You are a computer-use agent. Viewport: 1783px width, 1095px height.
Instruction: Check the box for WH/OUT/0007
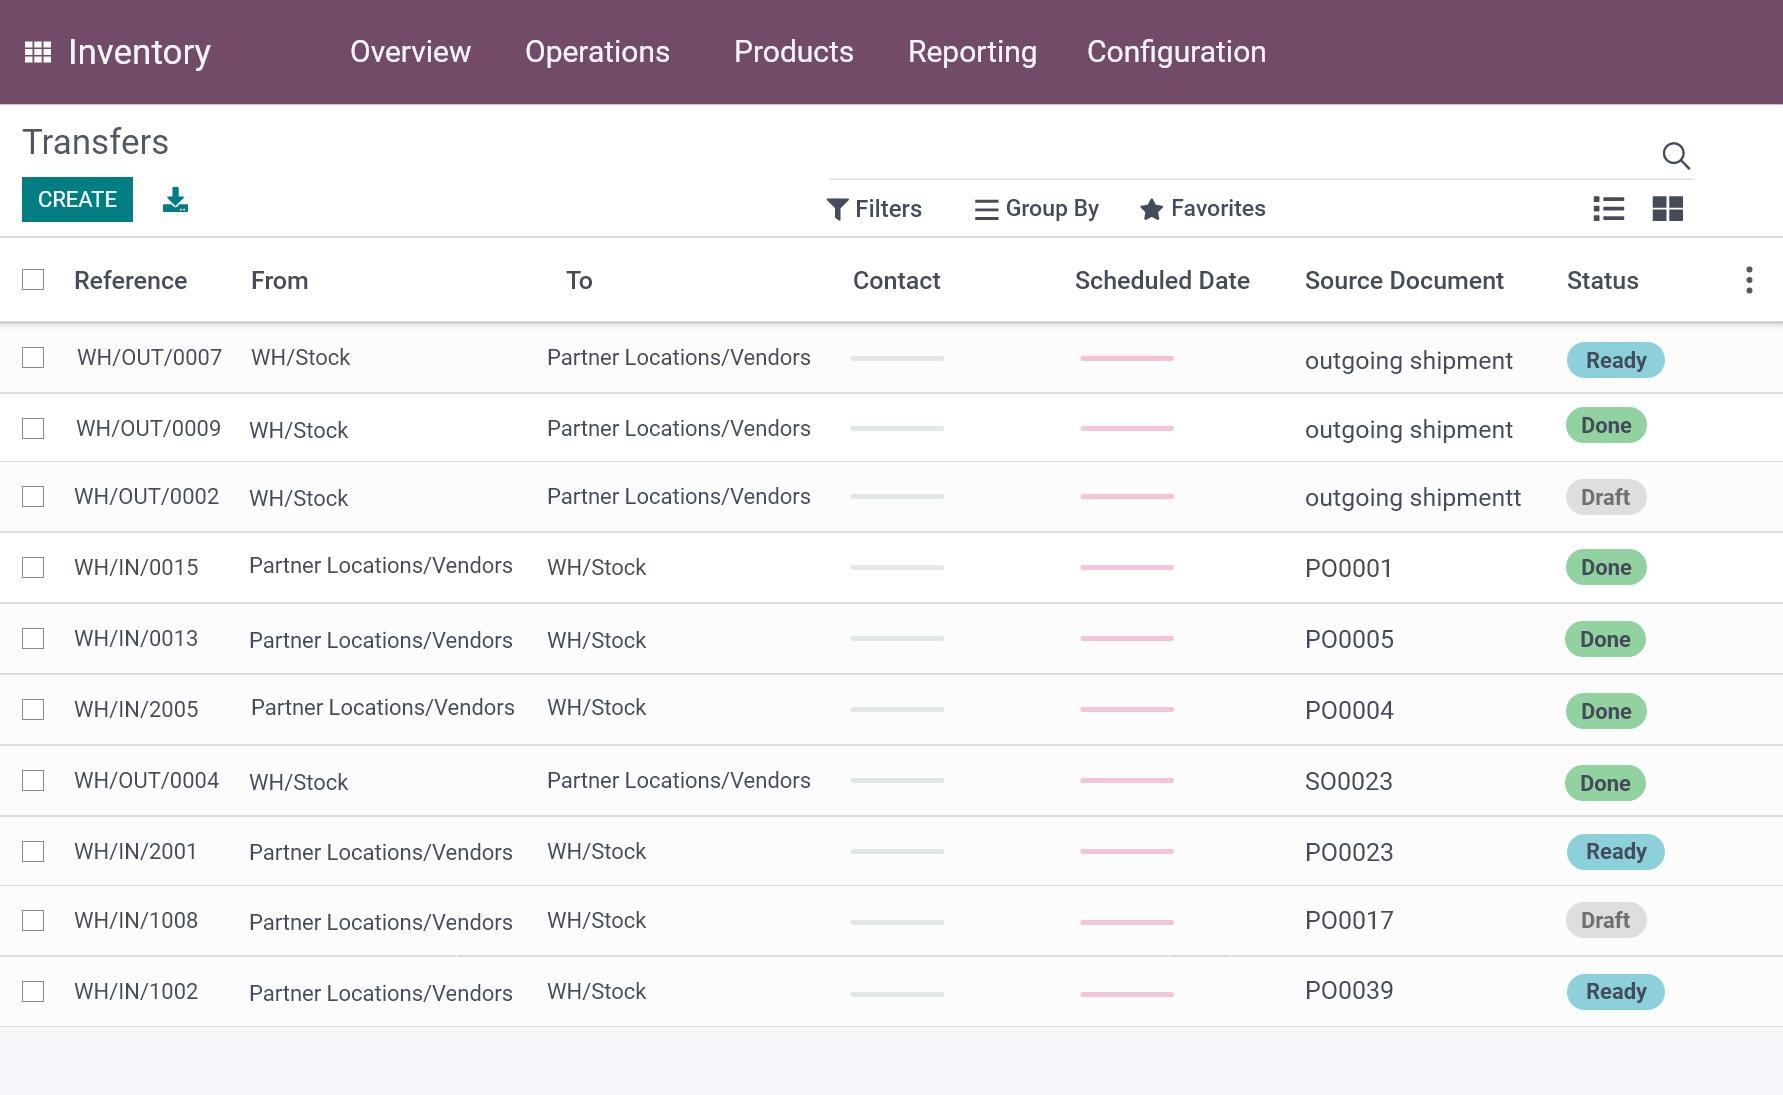click(x=33, y=358)
